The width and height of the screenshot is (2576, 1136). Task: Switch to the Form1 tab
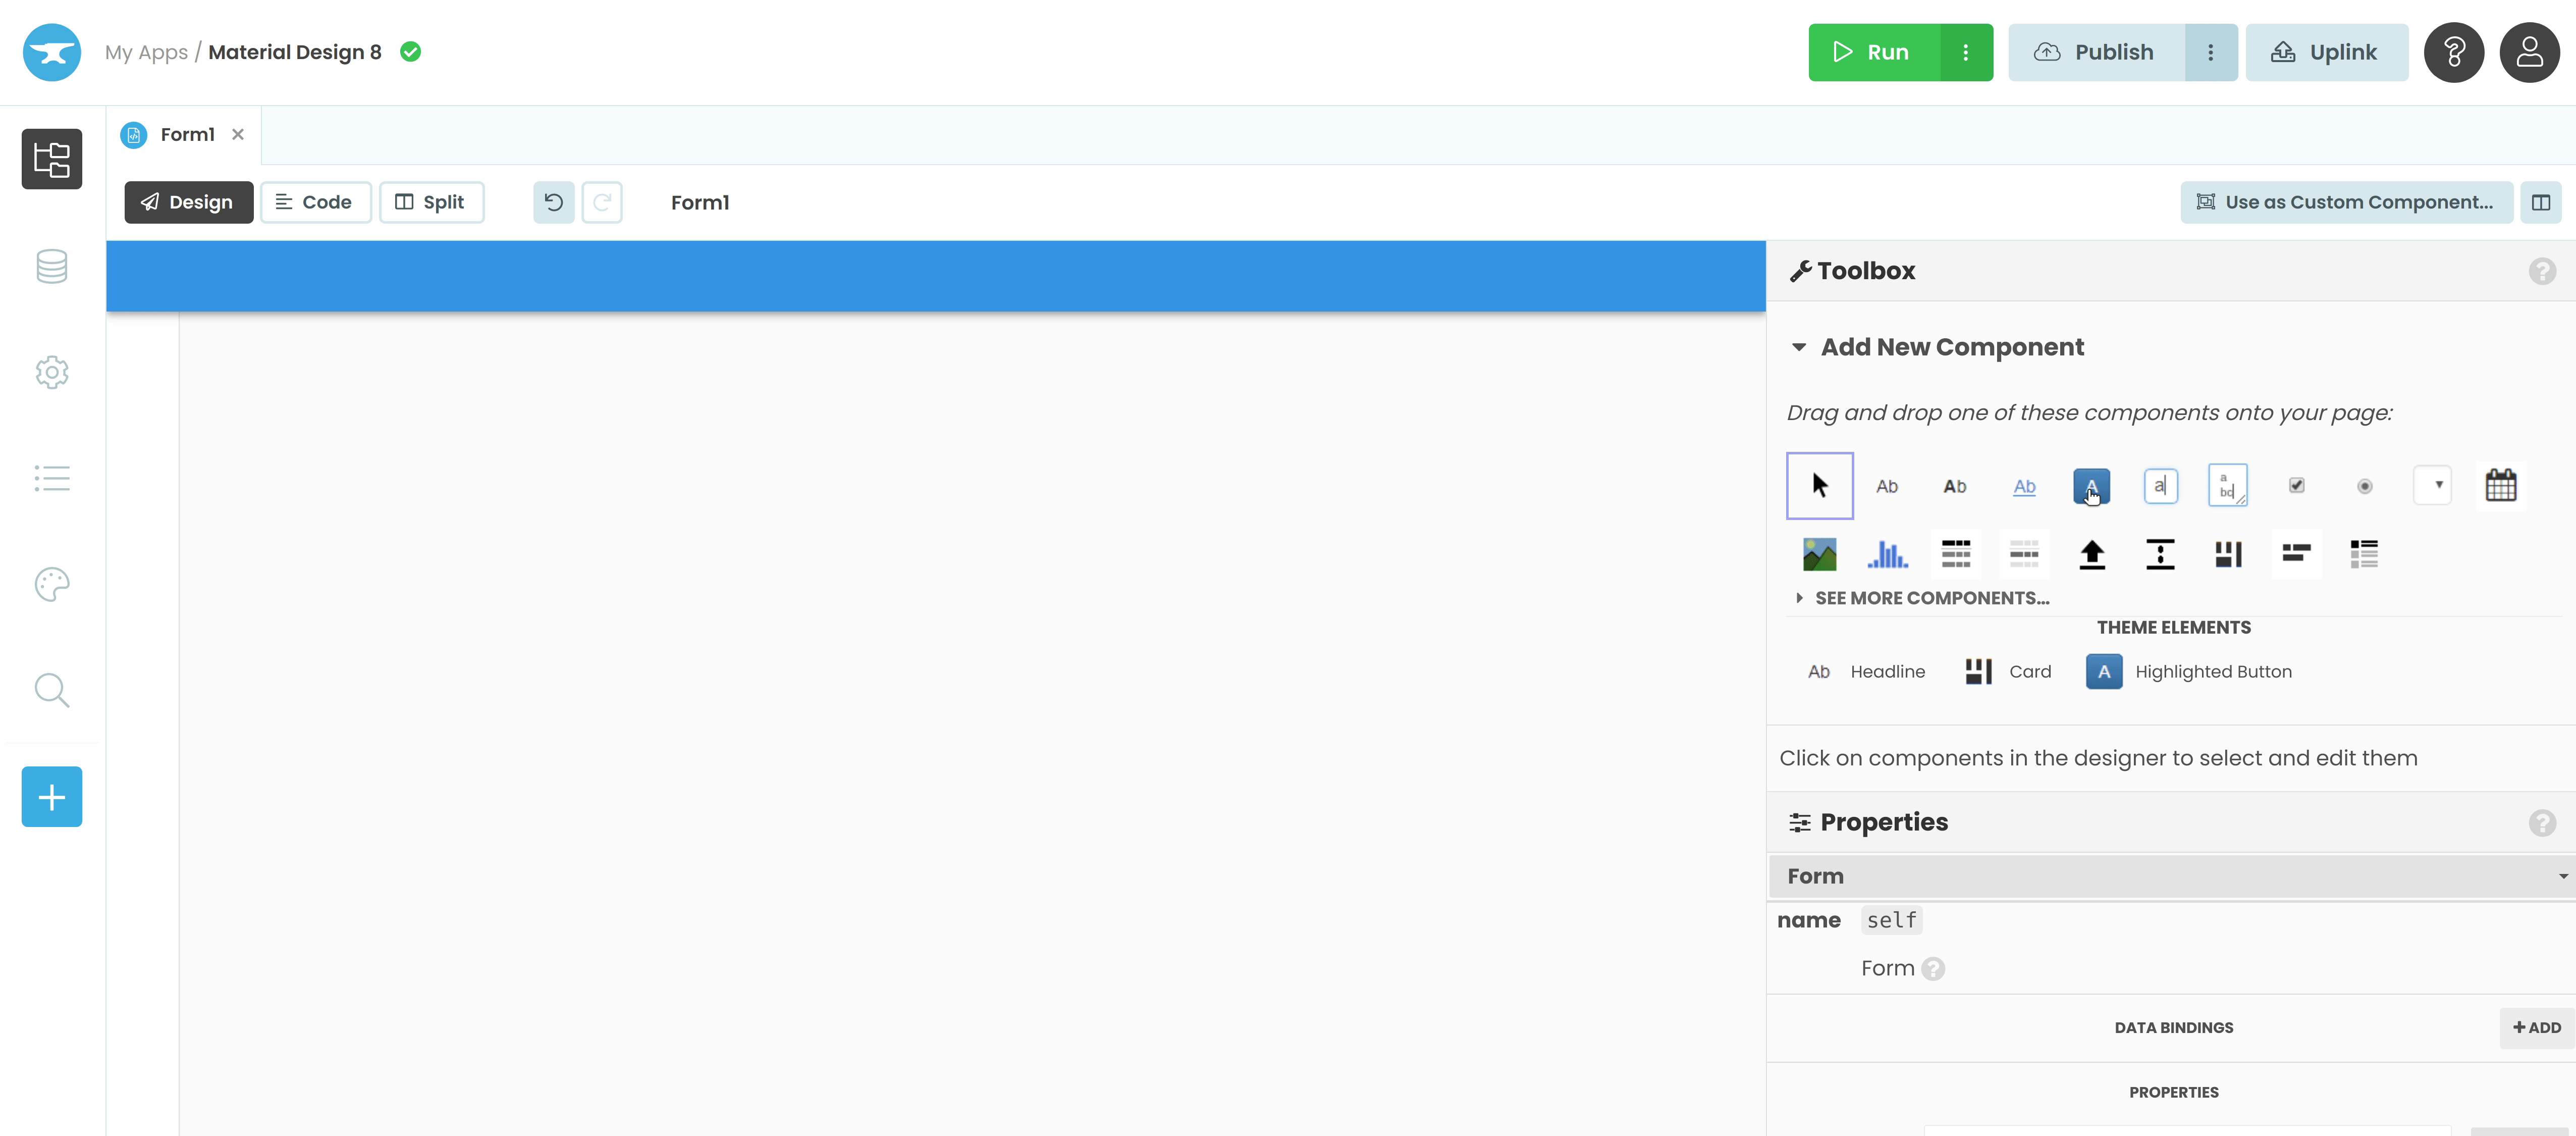186,133
